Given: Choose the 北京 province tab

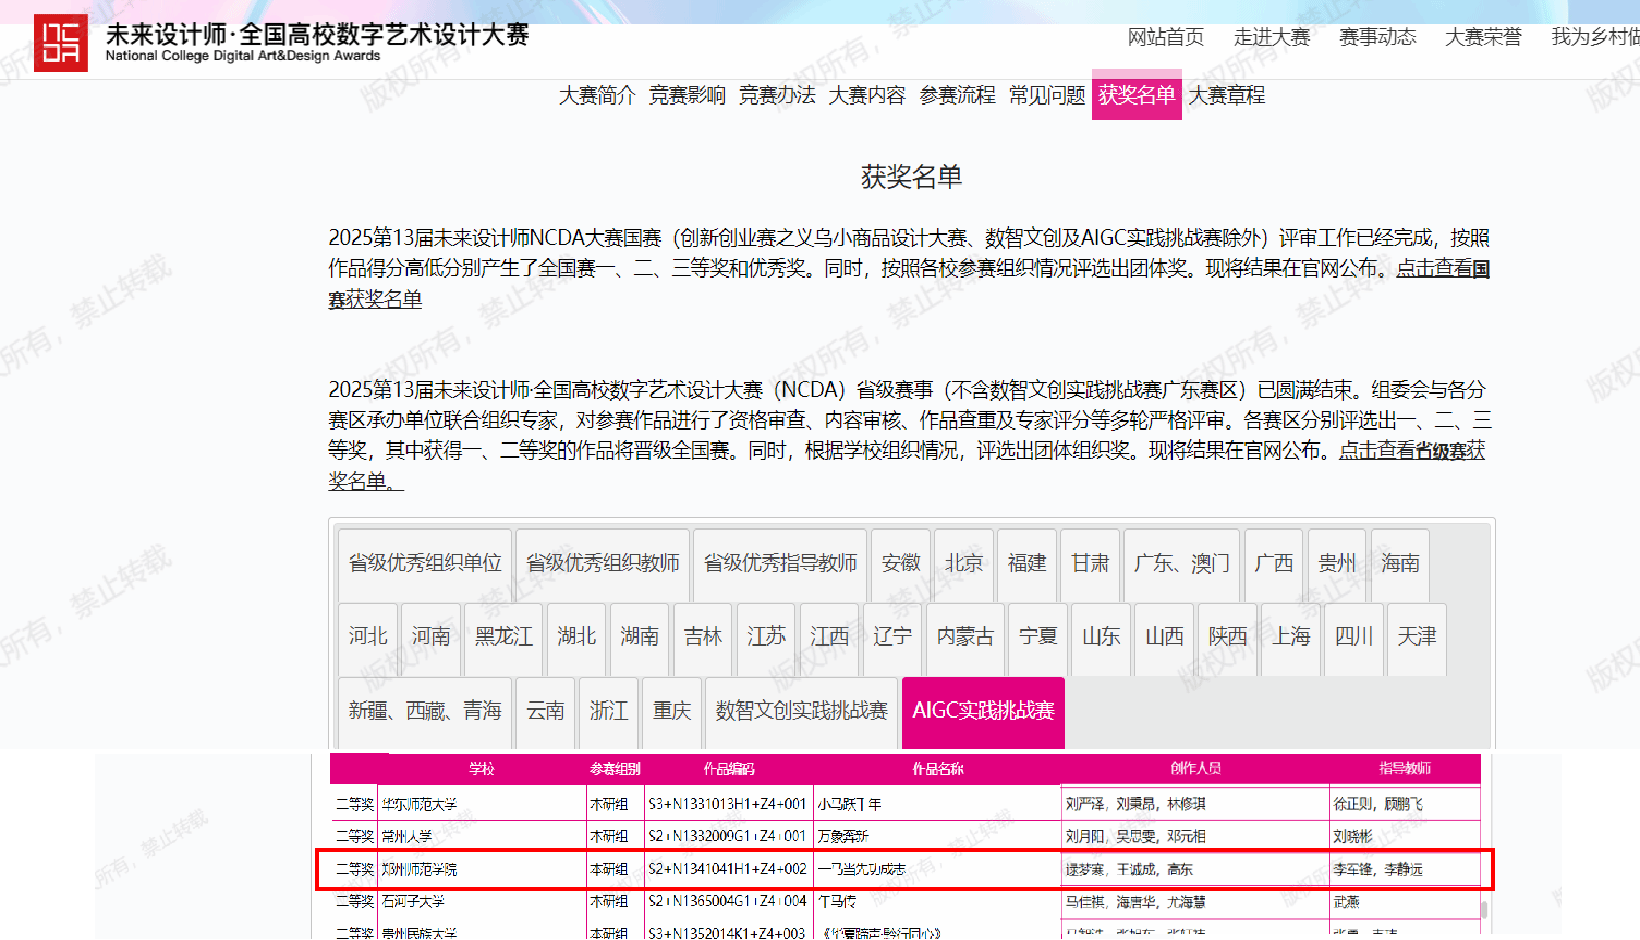Looking at the screenshot, I should 964,563.
